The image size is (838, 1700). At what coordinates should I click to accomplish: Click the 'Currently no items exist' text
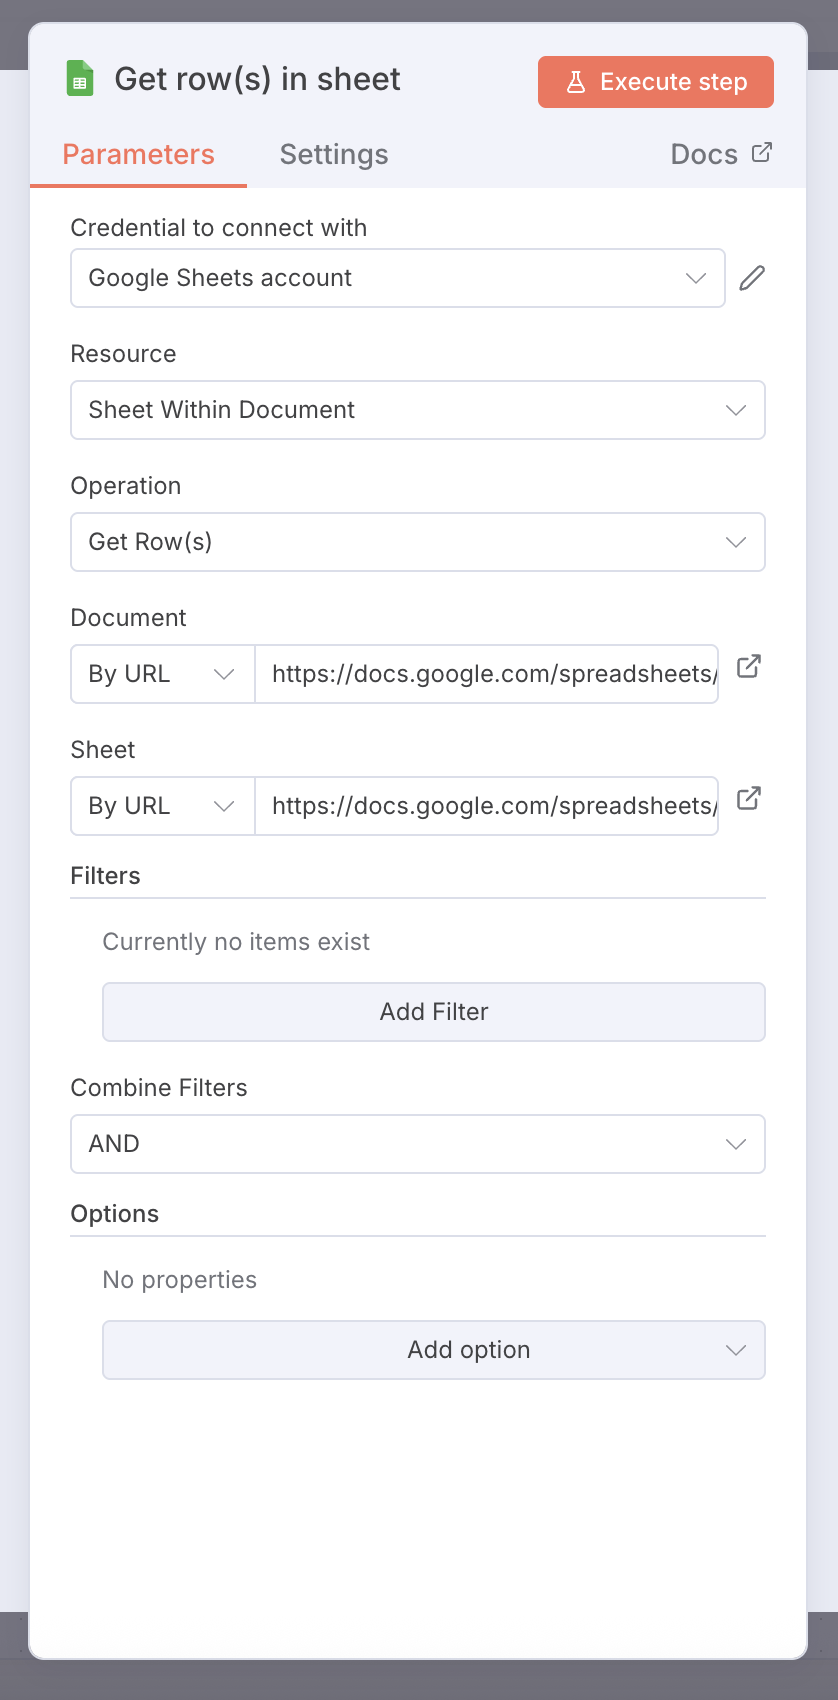236,942
